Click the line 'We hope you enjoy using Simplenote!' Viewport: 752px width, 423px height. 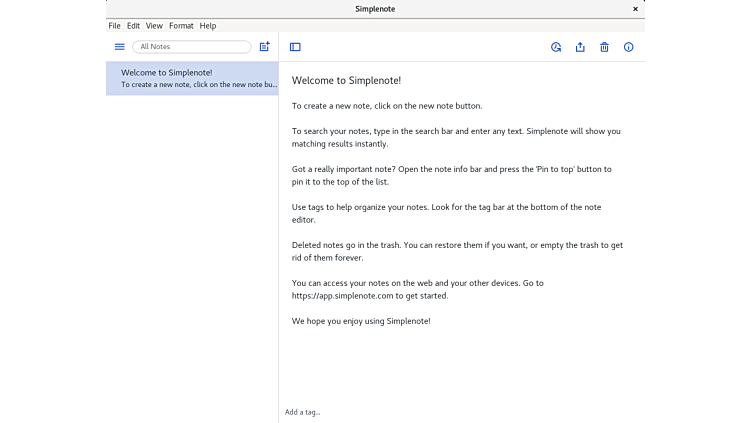[361, 321]
